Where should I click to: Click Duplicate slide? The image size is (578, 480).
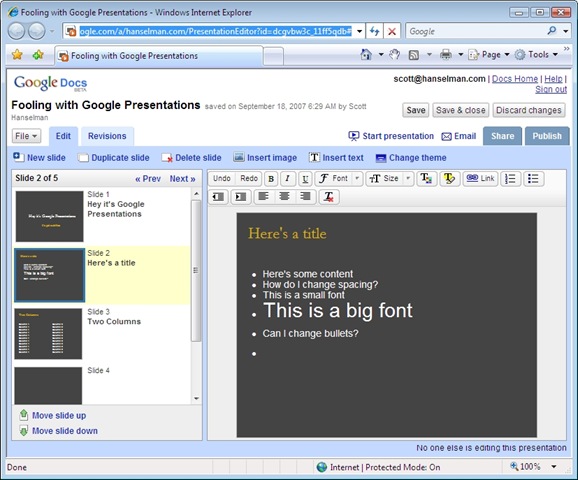pyautogui.click(x=114, y=158)
